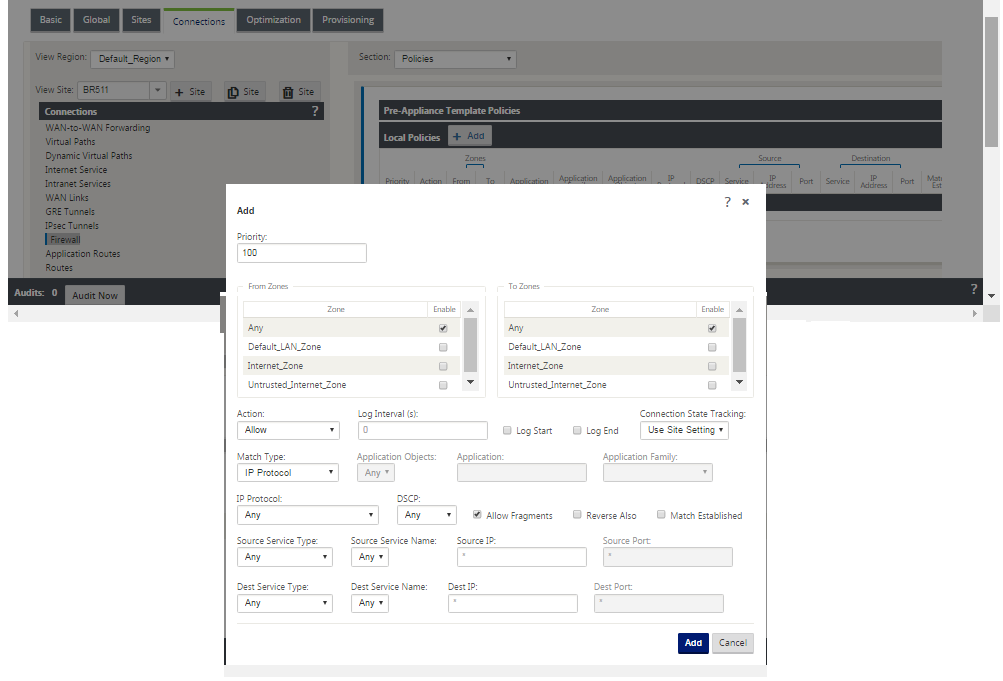Close the Add dialog with X
The height and width of the screenshot is (681, 1003).
coord(745,202)
